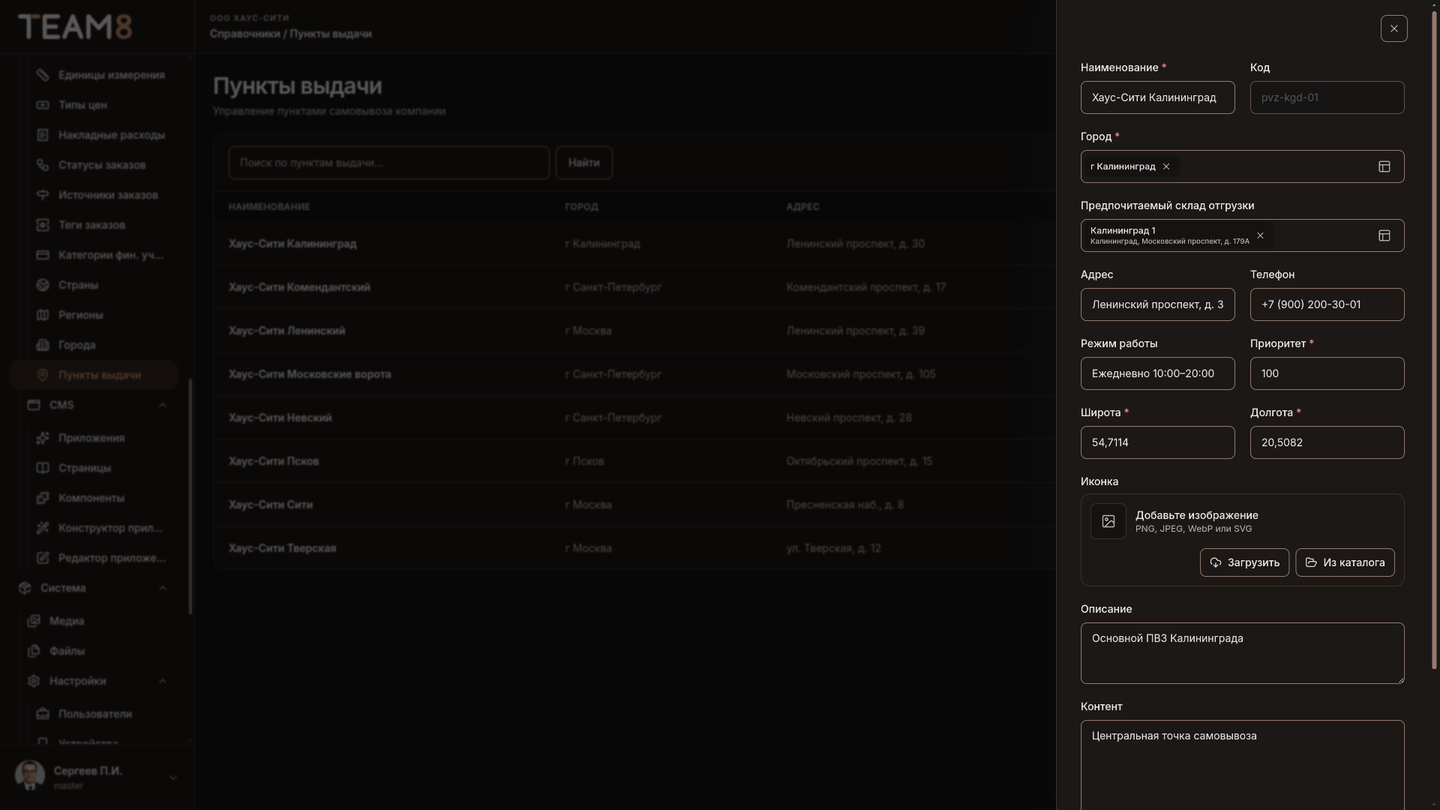Collapse the Настройки sidebar section
Screen dimensions: 1440x810
point(162,681)
